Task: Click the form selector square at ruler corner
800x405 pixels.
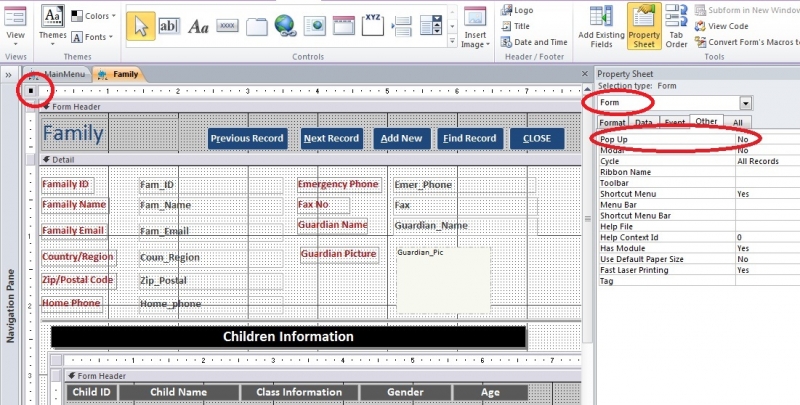Action: 32,91
